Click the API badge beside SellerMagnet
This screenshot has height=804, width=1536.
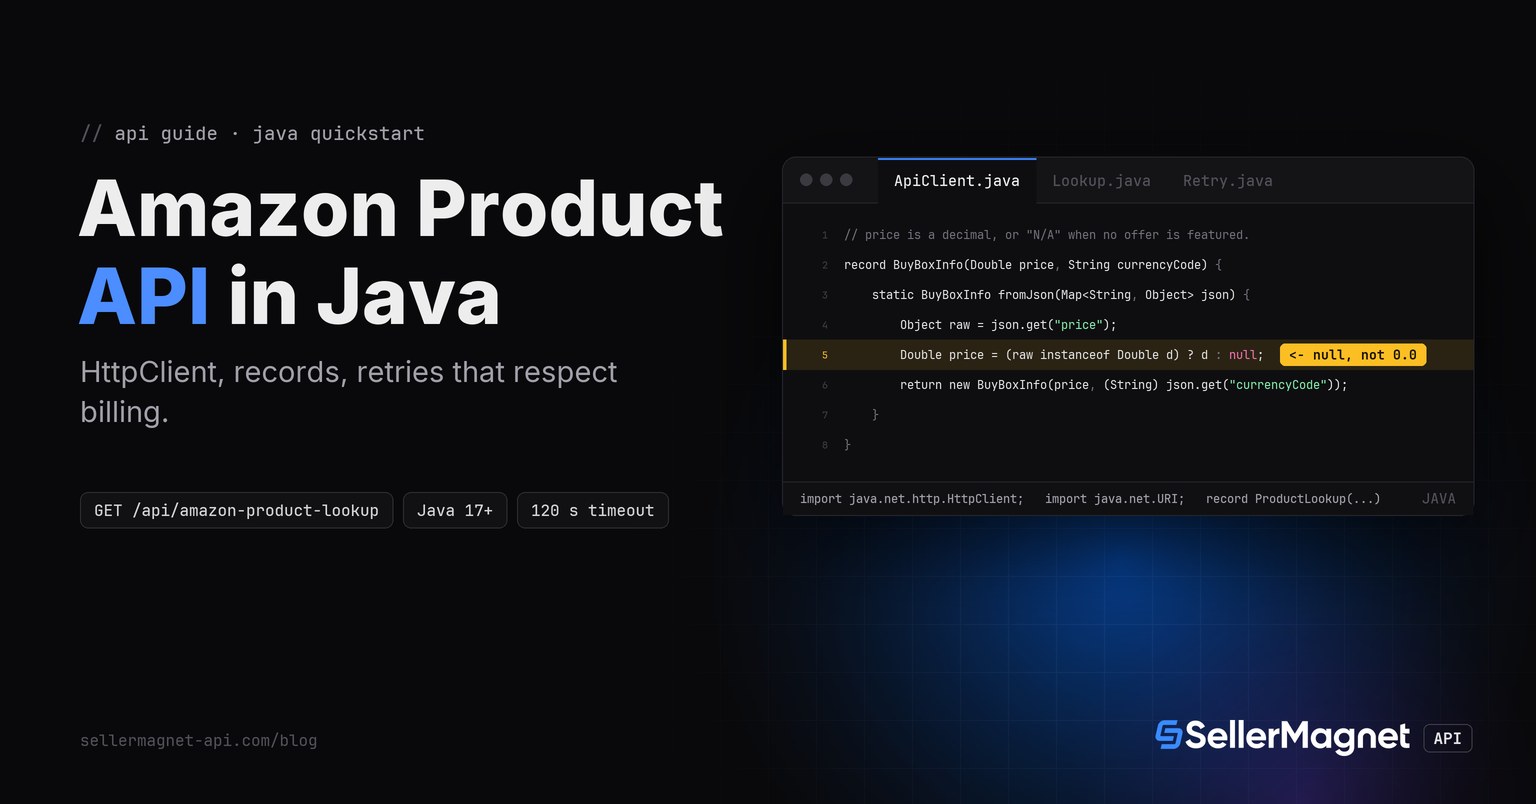pyautogui.click(x=1447, y=738)
